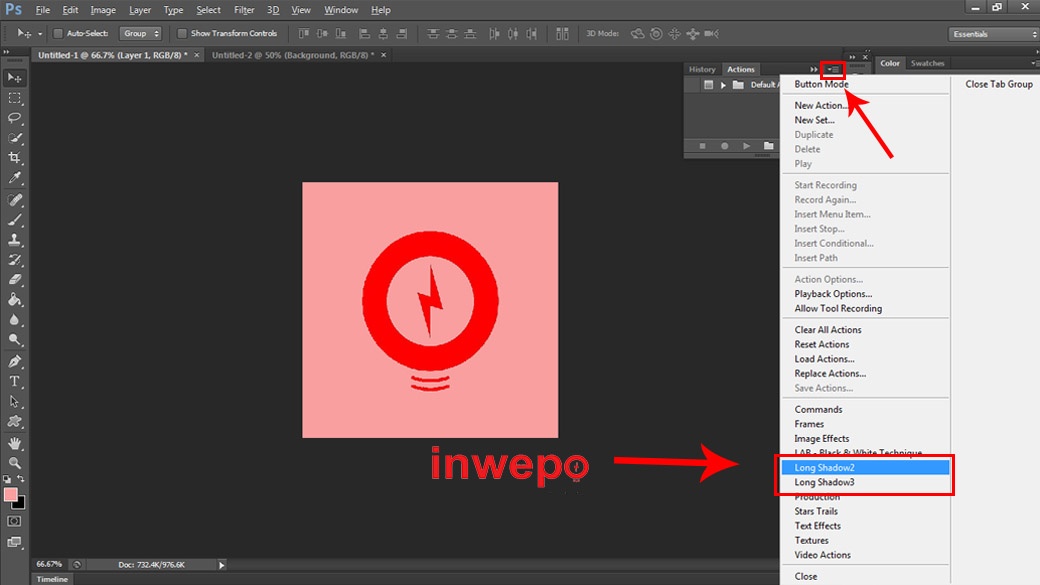This screenshot has height=585, width=1040.
Task: Select the Eyedropper tool
Action: coord(15,178)
